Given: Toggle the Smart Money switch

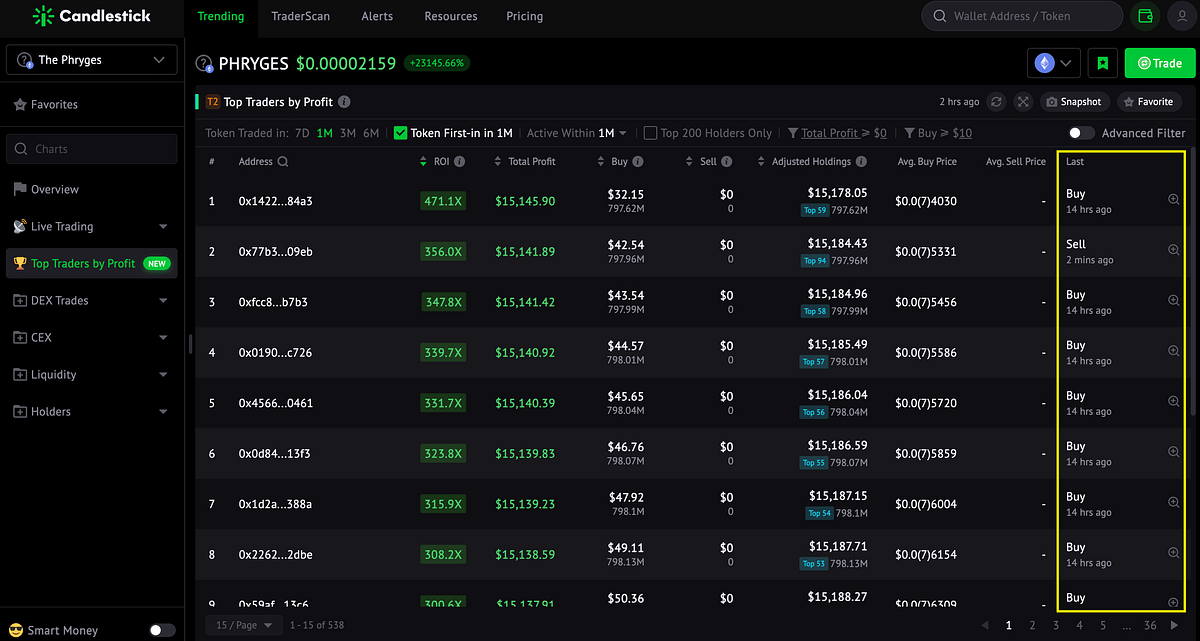Looking at the screenshot, I should coord(162,630).
